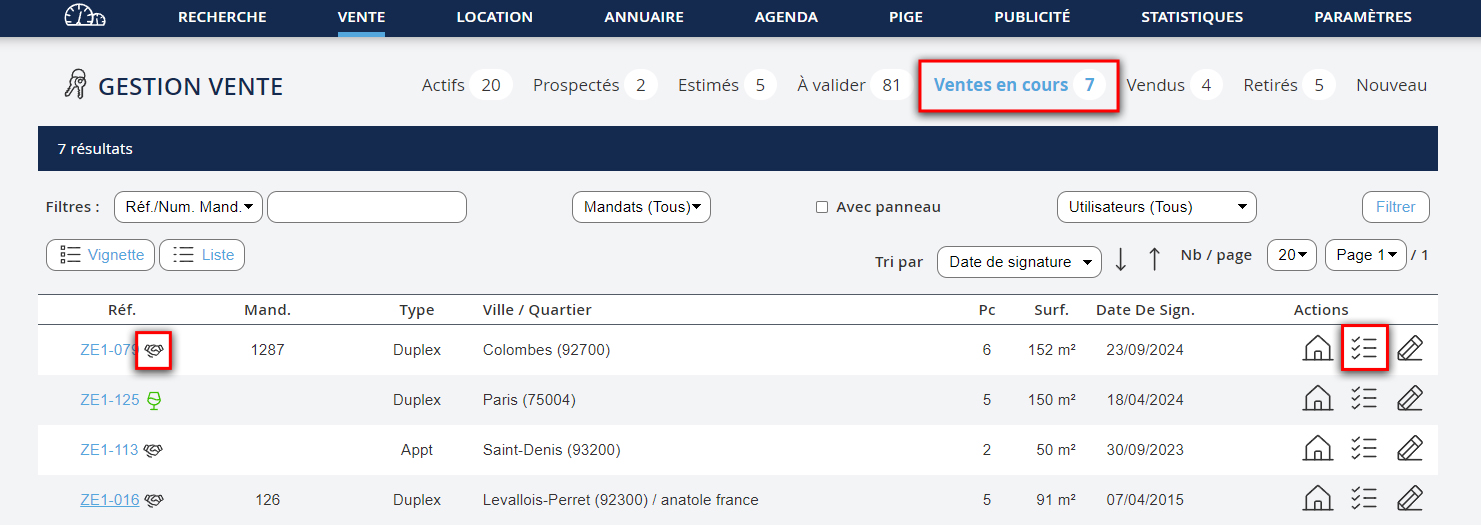Open house icon for Colombes listing

[1318, 349]
